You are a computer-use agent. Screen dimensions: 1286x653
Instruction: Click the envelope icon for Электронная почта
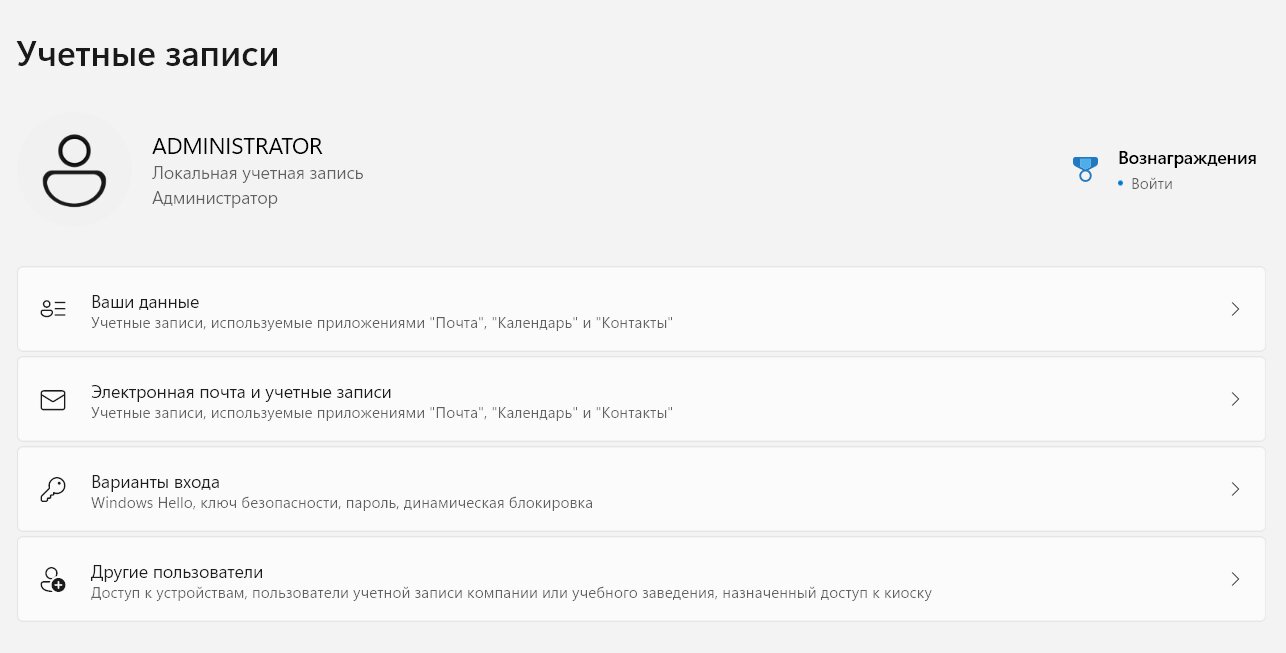point(53,400)
